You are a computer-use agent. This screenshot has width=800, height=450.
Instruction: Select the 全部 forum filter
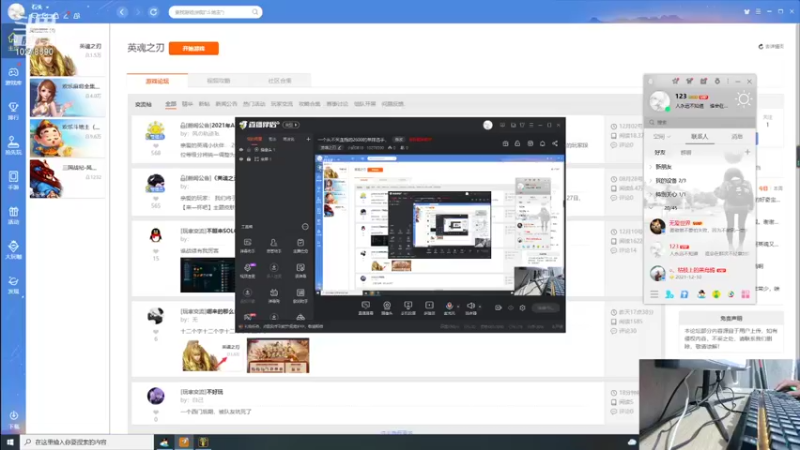170,104
